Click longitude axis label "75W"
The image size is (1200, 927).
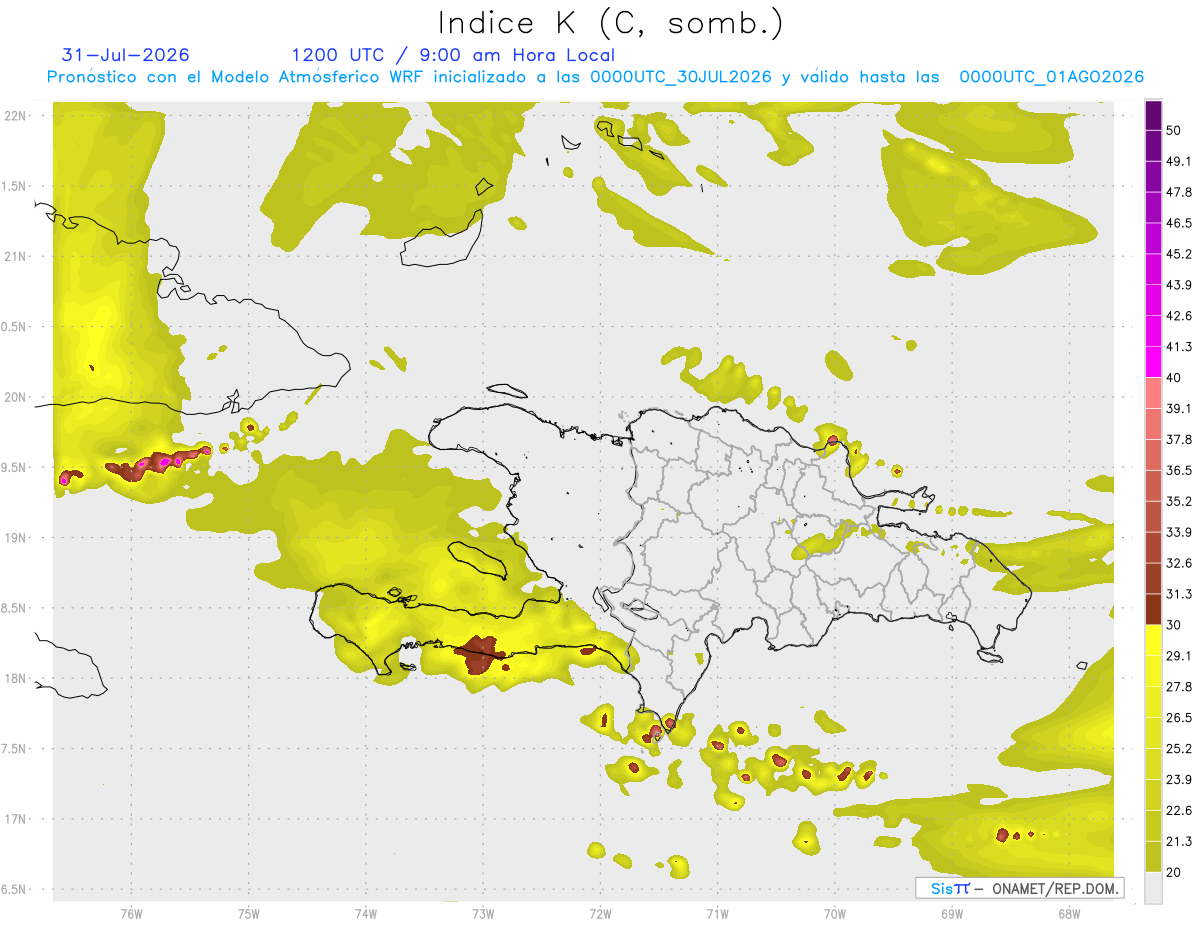(x=248, y=913)
